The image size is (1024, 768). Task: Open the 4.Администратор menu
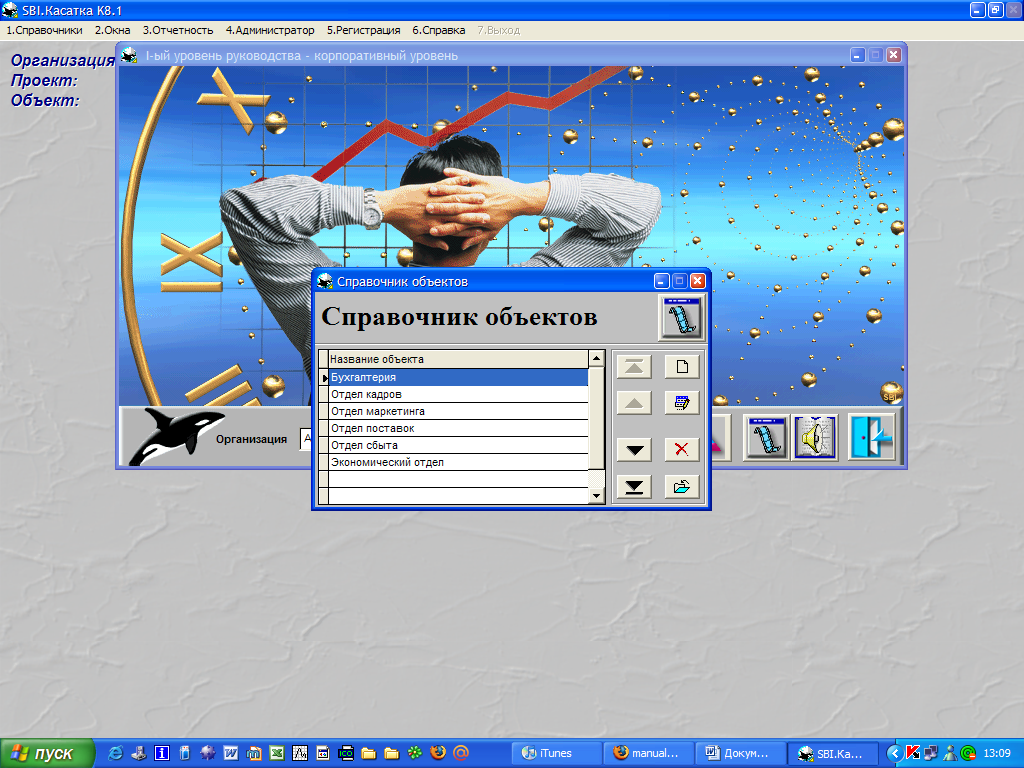[270, 30]
